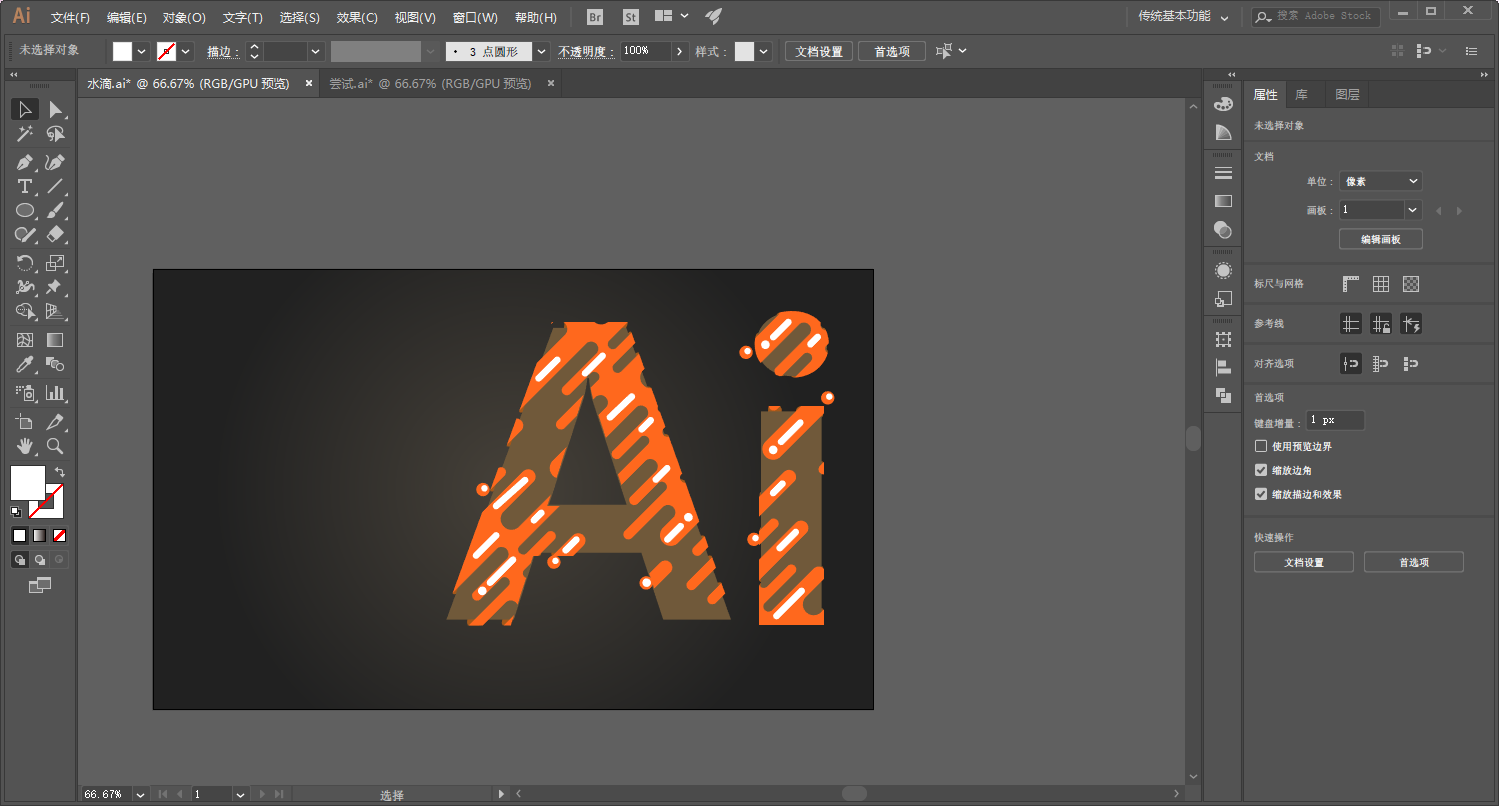This screenshot has height=806, width=1499.
Task: Switch to the 尝试.ai document tab
Action: (432, 84)
